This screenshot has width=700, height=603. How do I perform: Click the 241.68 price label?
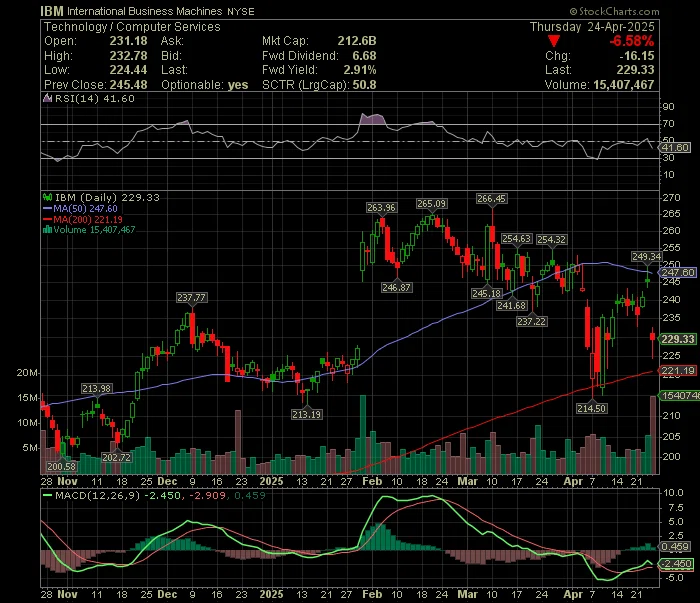click(x=512, y=306)
